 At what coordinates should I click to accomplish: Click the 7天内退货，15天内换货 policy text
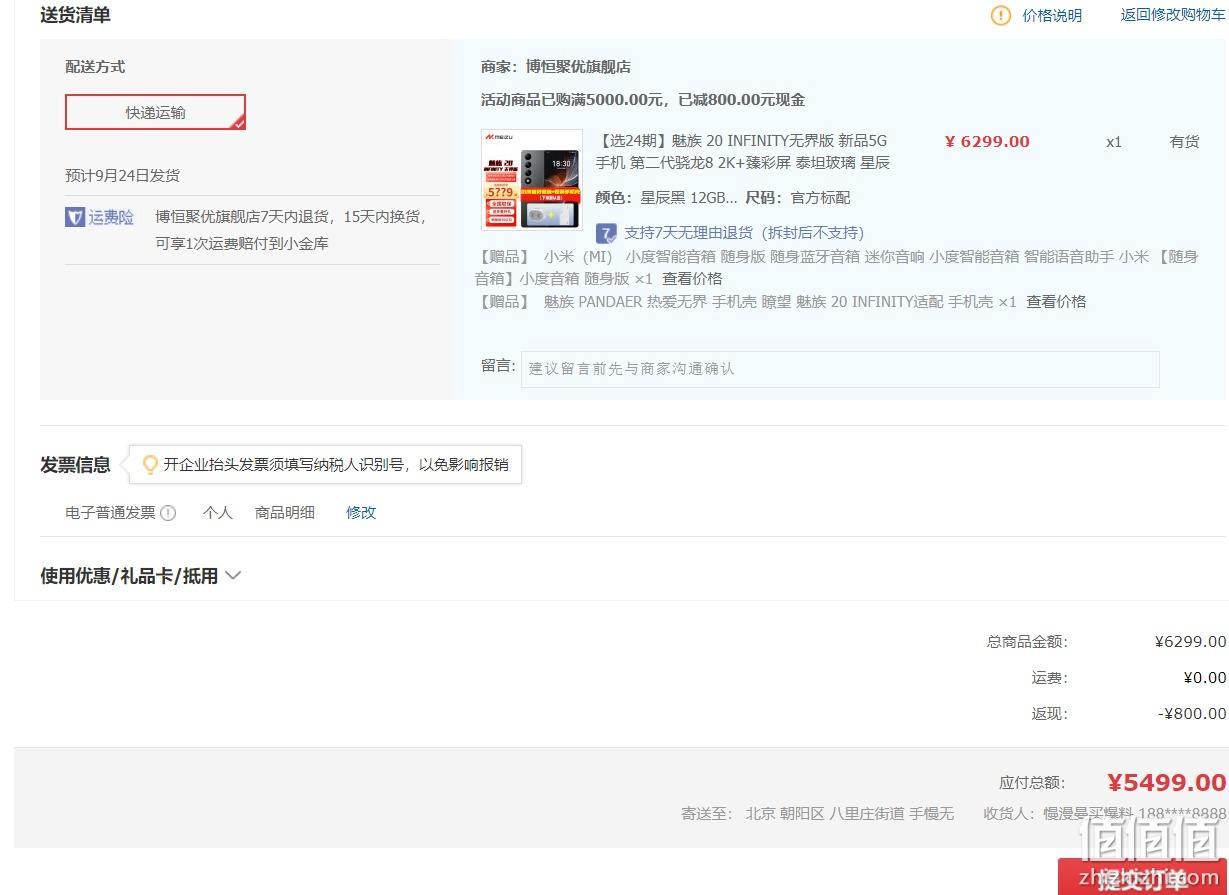click(x=291, y=230)
